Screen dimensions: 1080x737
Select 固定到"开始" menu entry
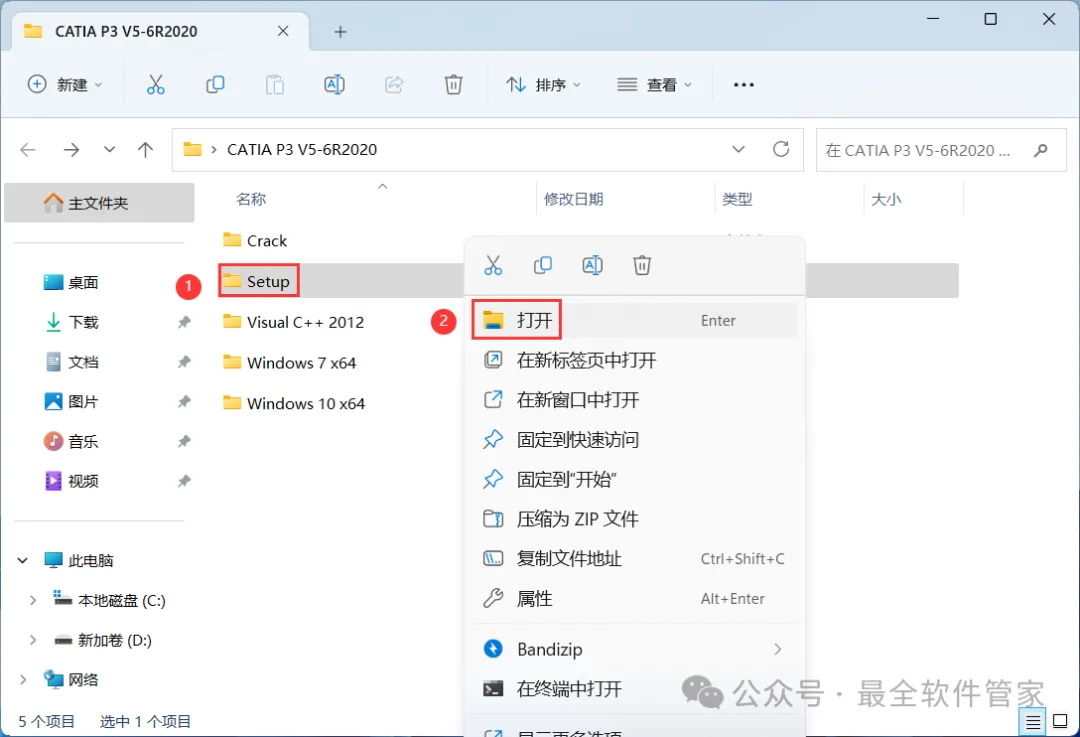tap(634, 479)
